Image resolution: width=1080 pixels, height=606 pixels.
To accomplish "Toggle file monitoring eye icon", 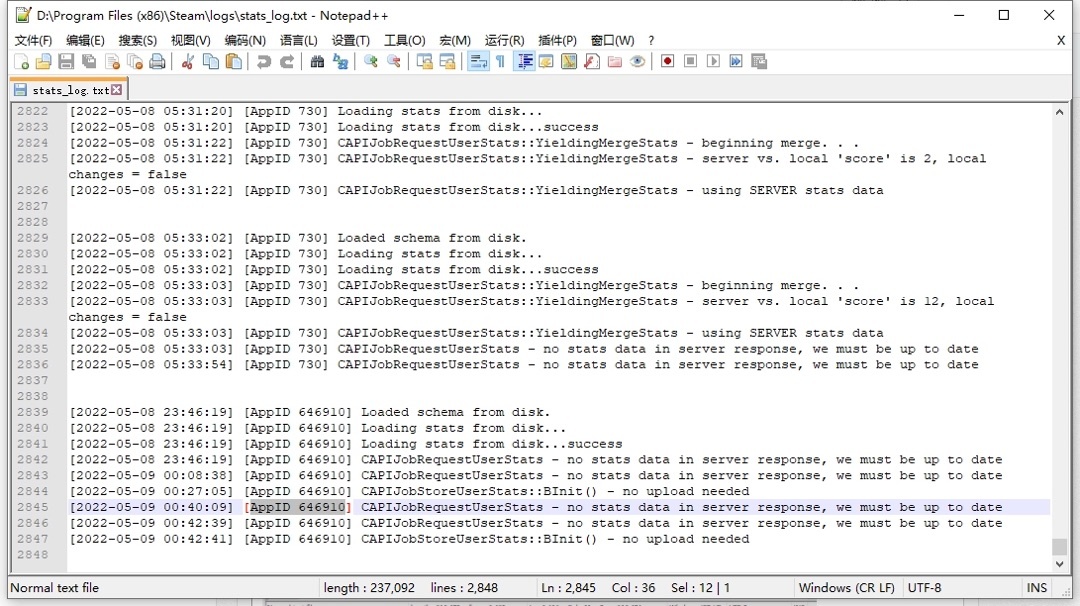I will [638, 62].
